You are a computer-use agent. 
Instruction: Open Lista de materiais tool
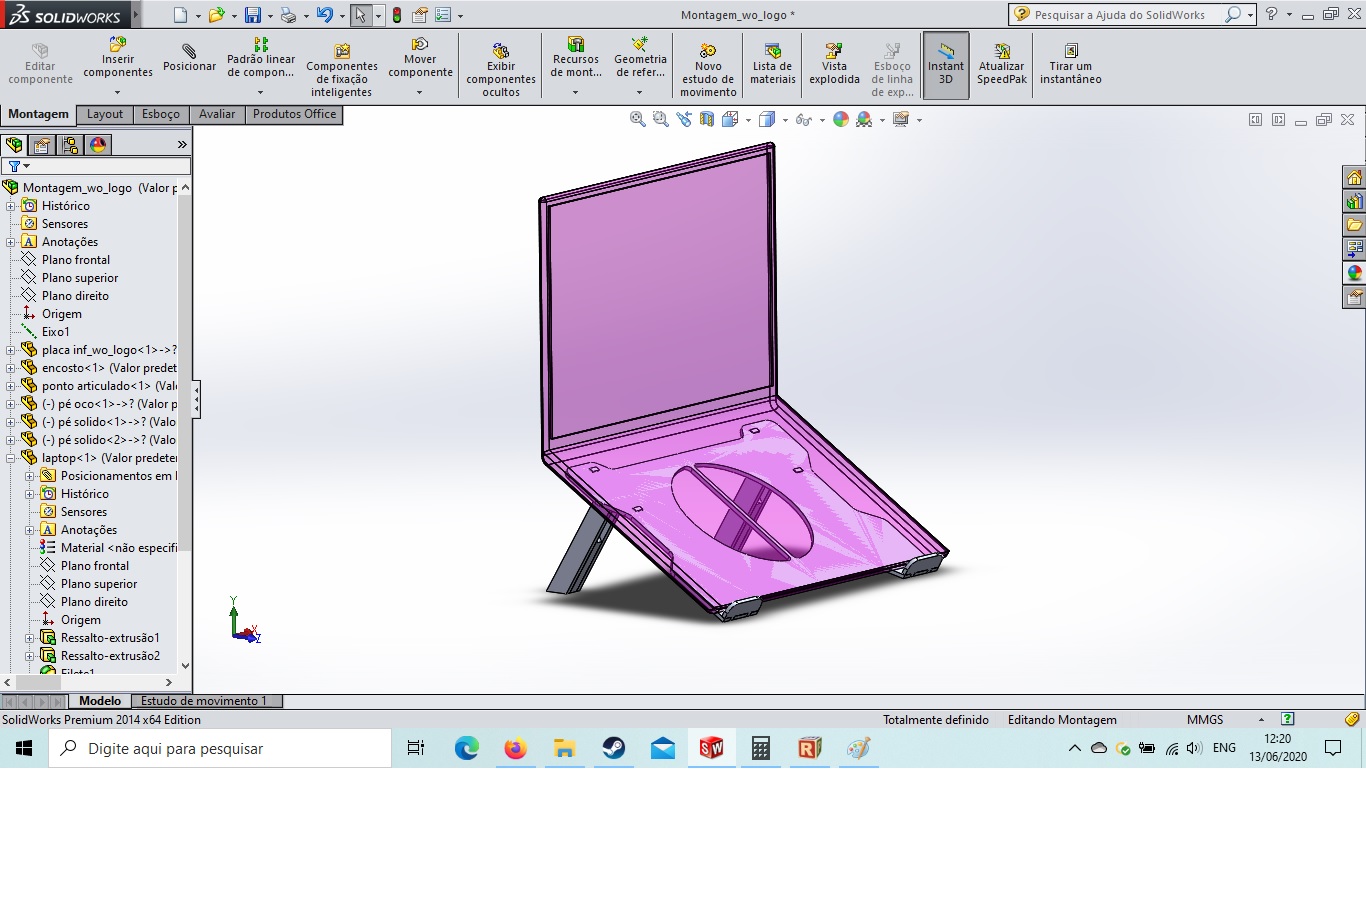coord(773,64)
